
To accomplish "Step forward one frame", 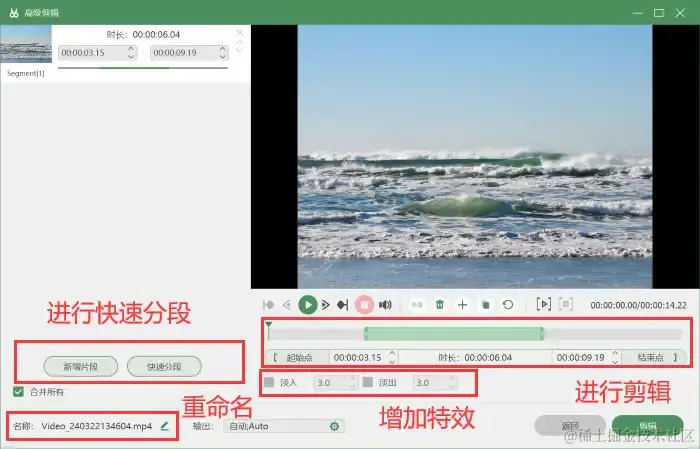I will click(x=325, y=305).
